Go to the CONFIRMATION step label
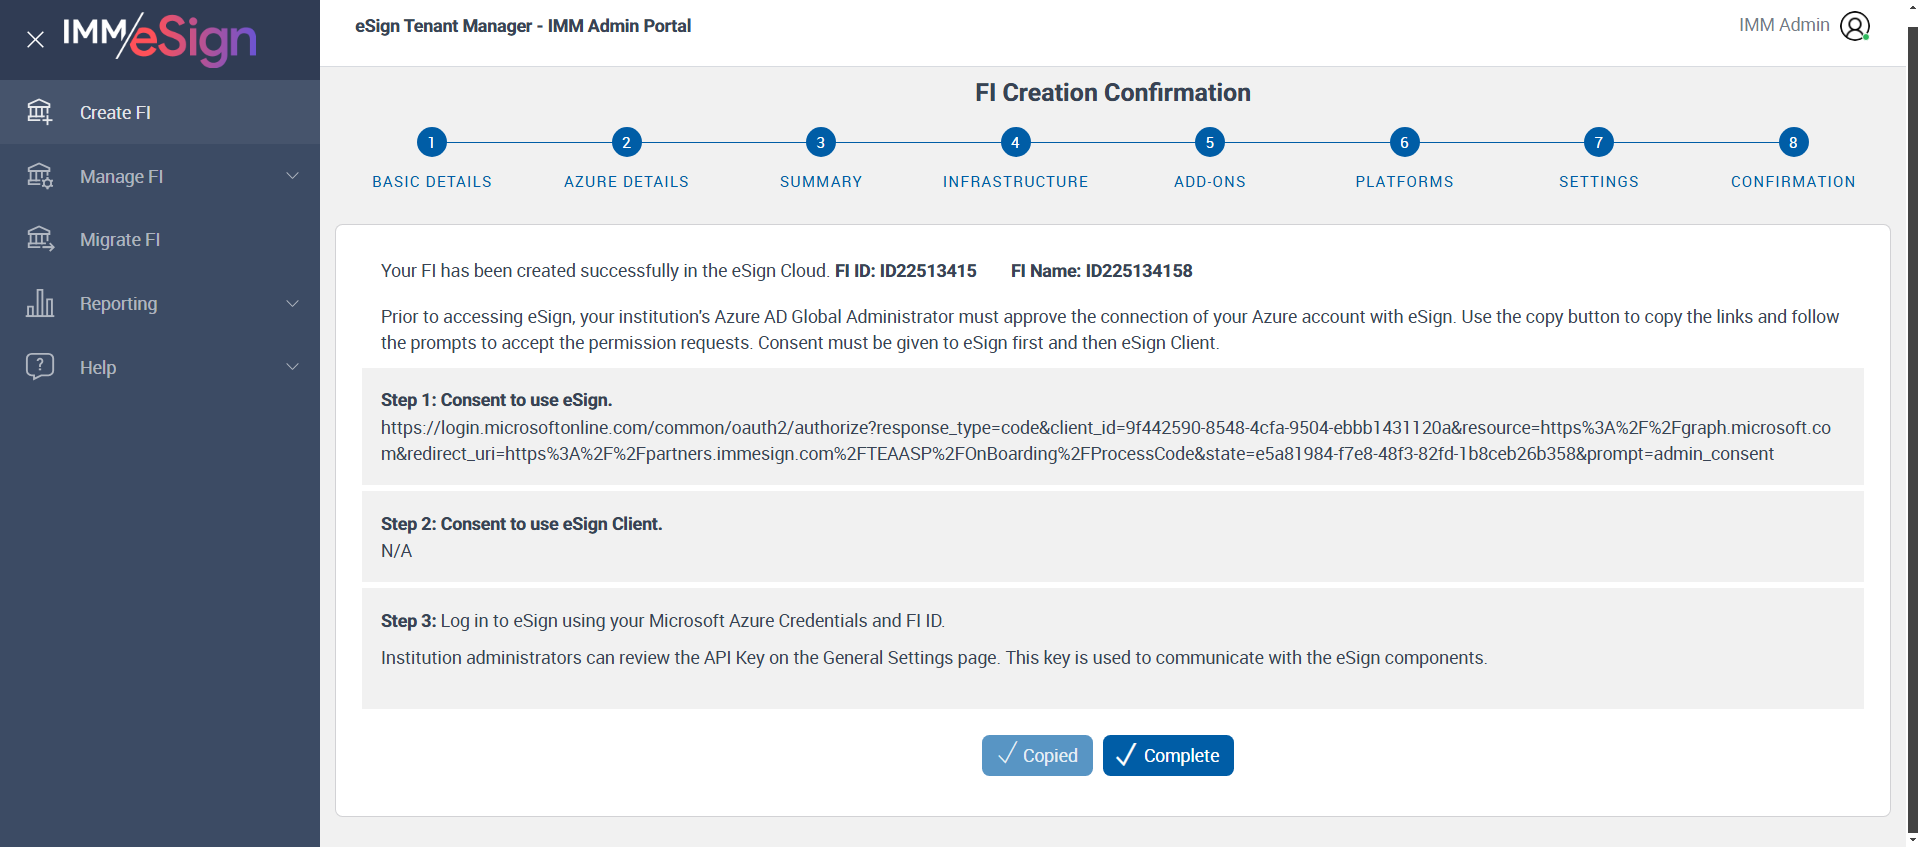Screen dimensions: 1920x847 [x=1793, y=182]
